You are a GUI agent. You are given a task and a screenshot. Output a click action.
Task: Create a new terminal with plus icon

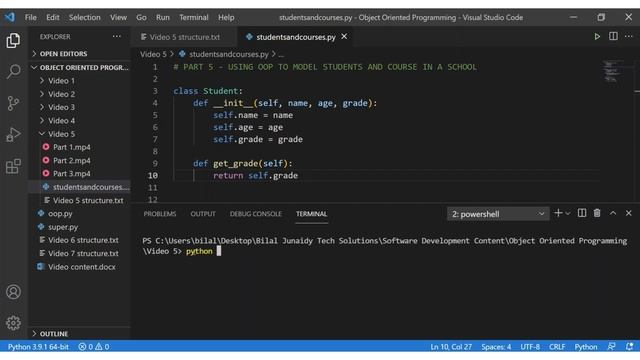point(558,213)
